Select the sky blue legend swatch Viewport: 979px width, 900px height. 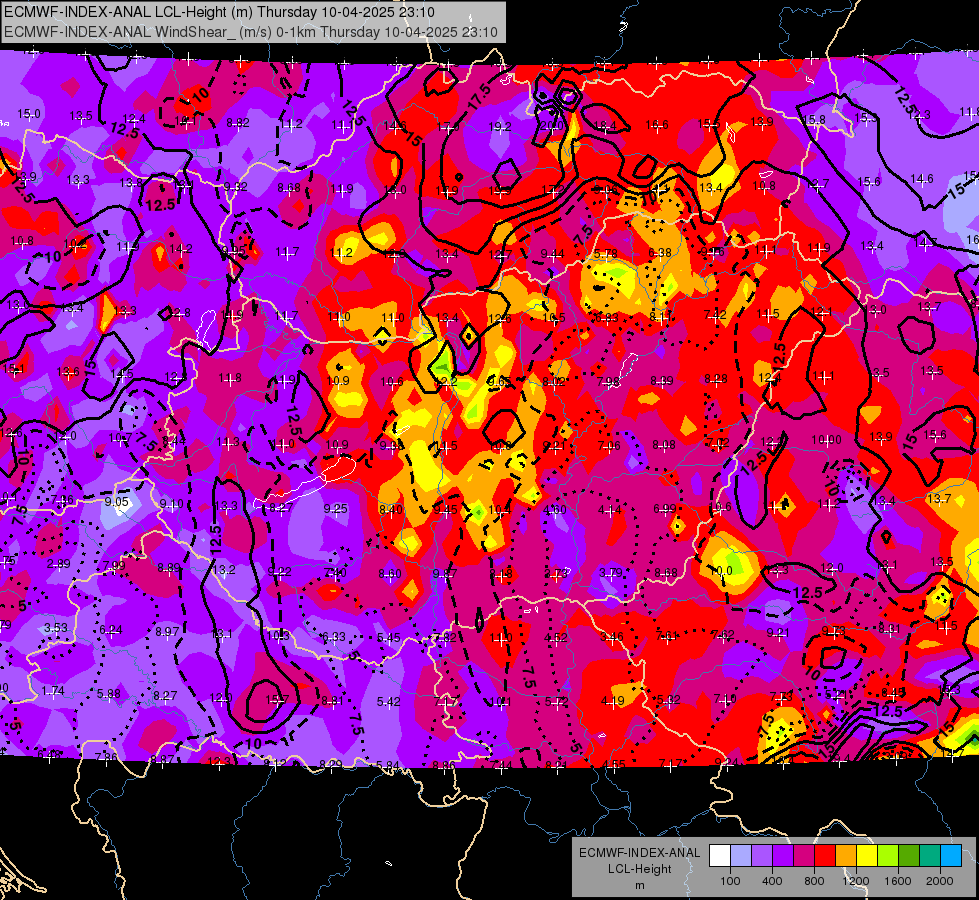(951, 856)
